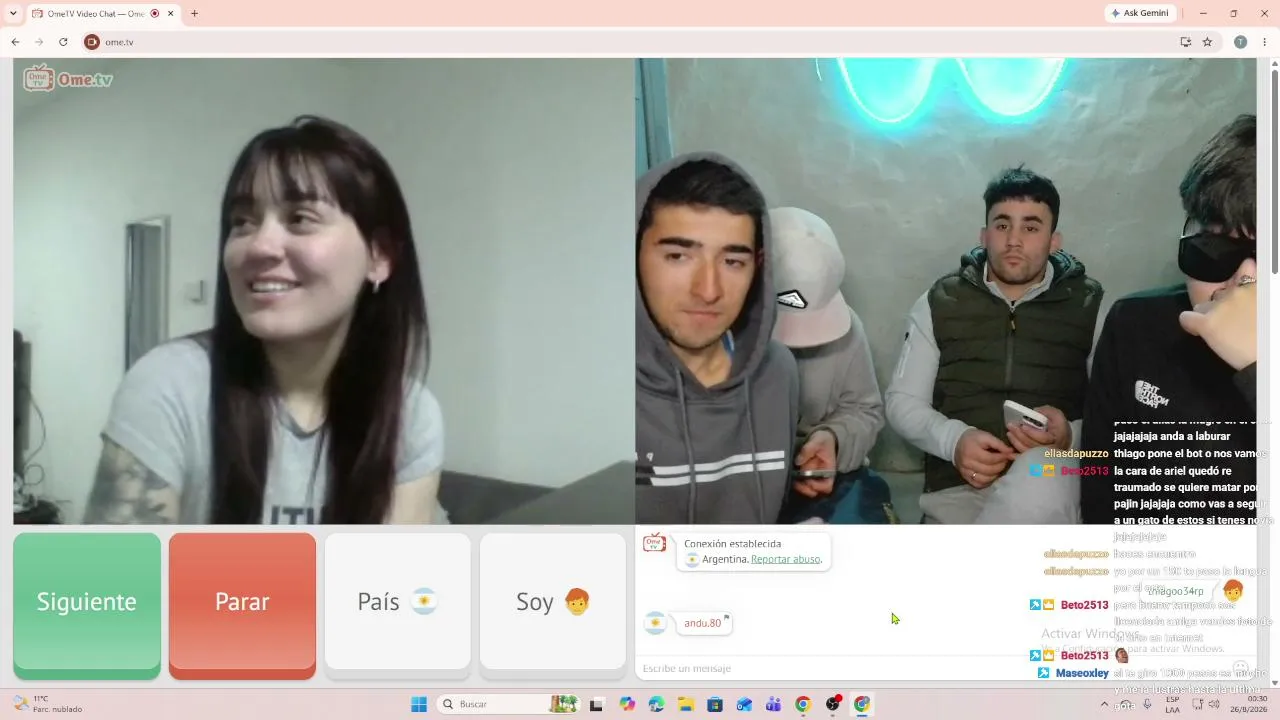Flag the andu.80 message
Image resolution: width=1280 pixels, height=720 pixels.
click(x=727, y=618)
